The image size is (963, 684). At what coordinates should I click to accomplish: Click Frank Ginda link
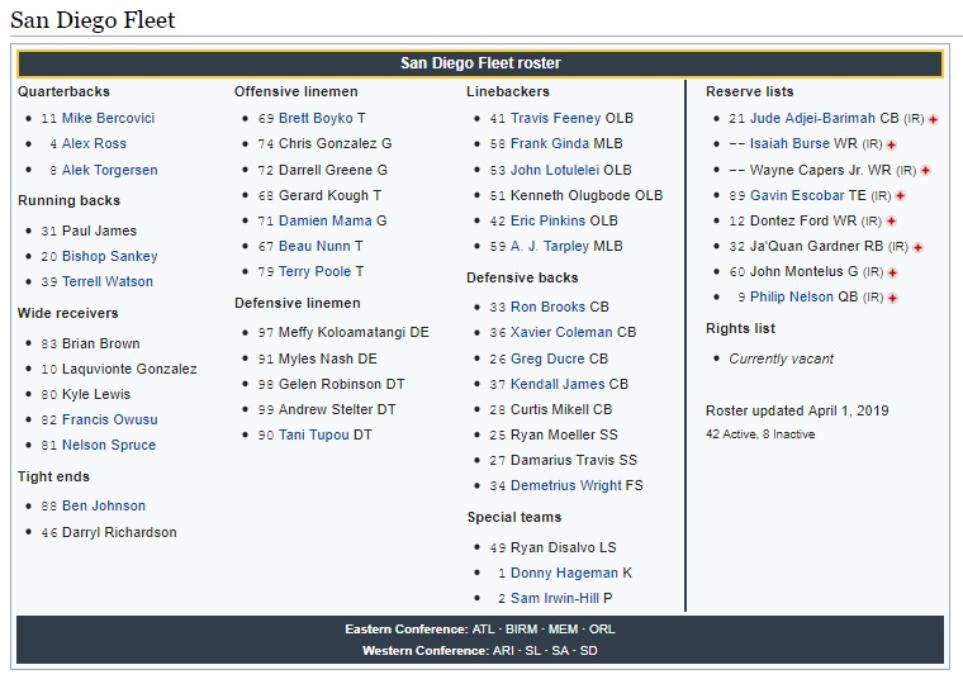(x=550, y=144)
